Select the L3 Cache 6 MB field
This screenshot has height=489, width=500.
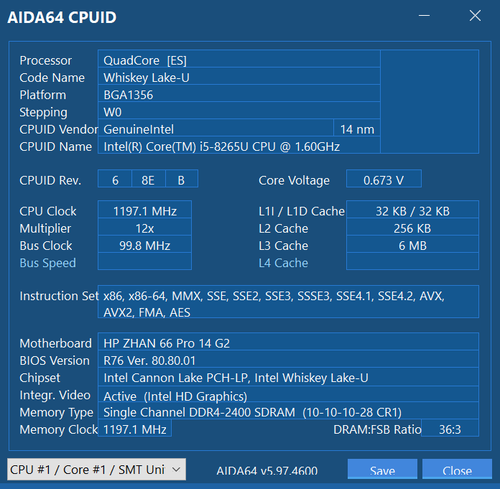coord(413,245)
